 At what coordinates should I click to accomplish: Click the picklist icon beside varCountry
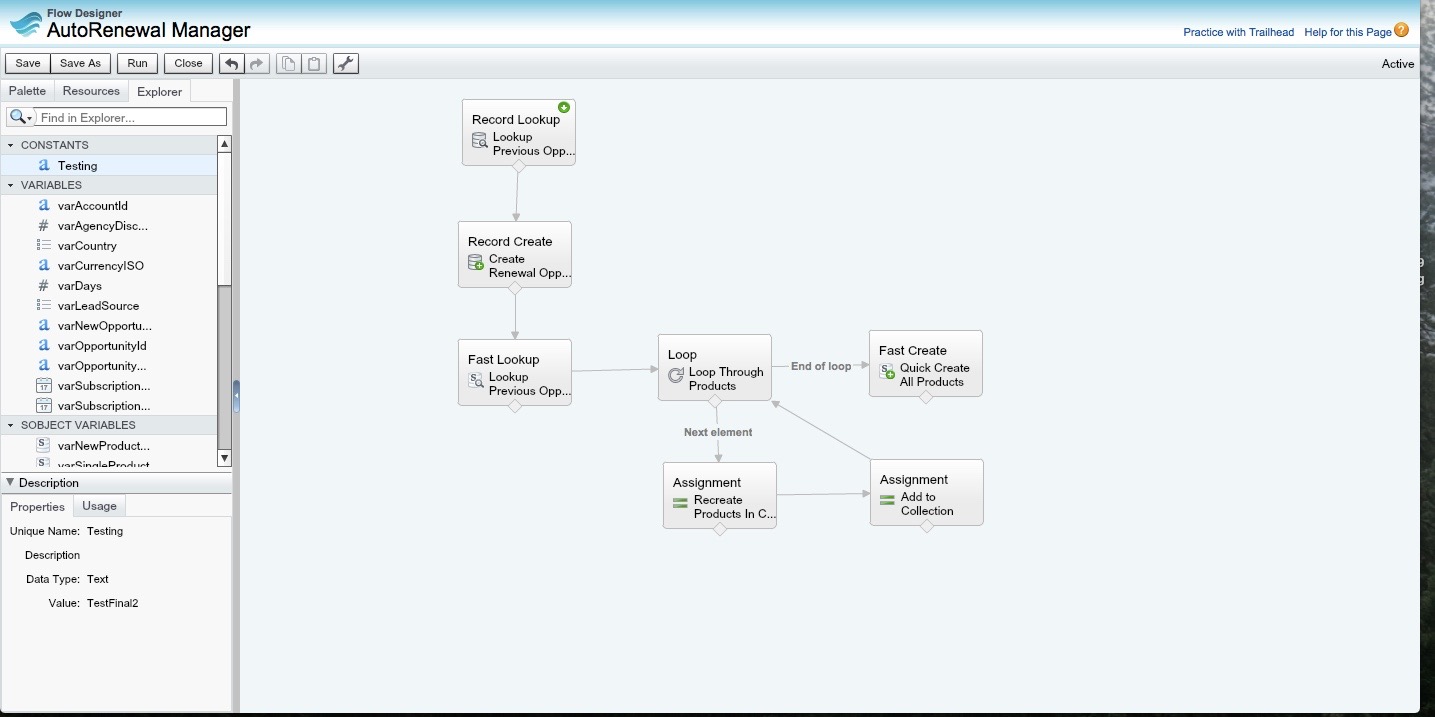[43, 246]
